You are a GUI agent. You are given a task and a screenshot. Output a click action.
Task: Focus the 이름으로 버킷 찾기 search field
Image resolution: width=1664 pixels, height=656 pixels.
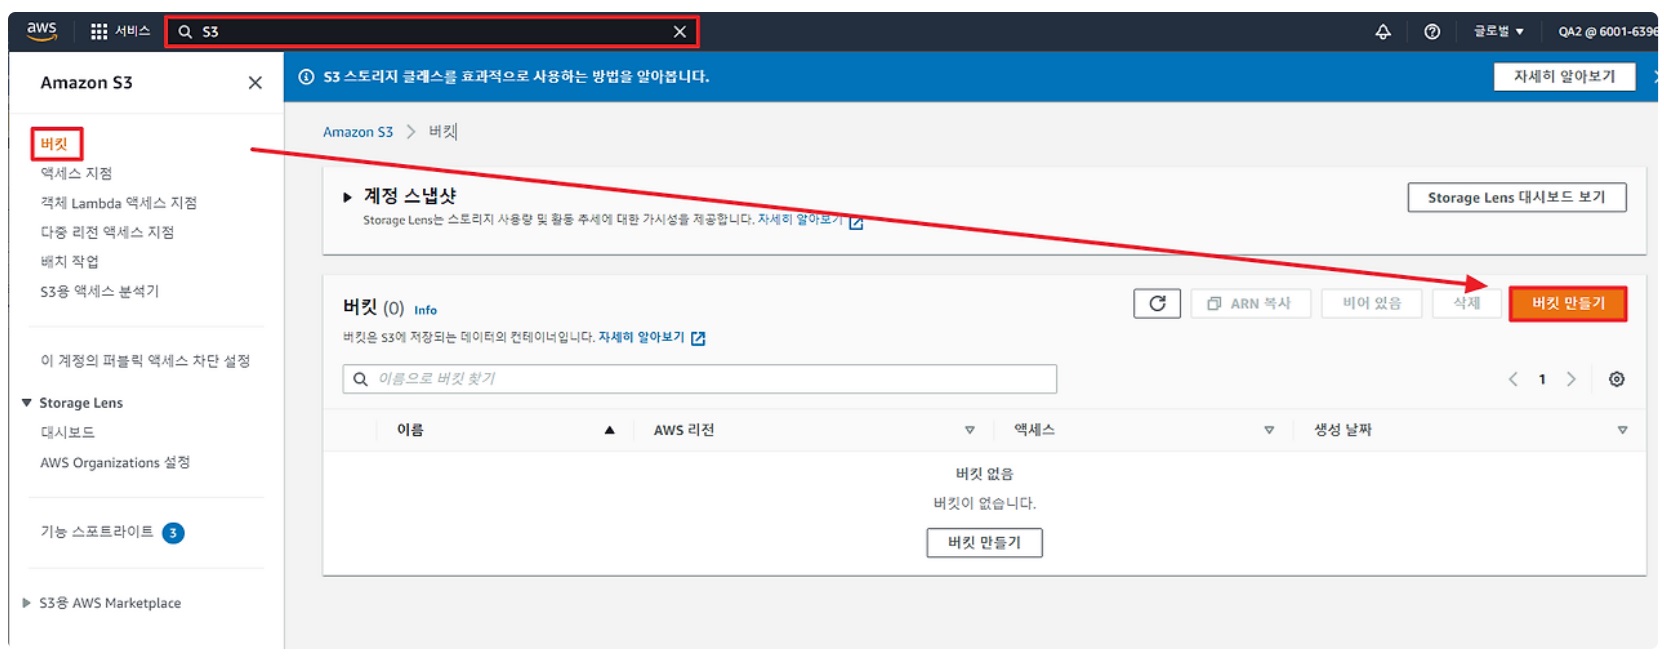point(700,379)
